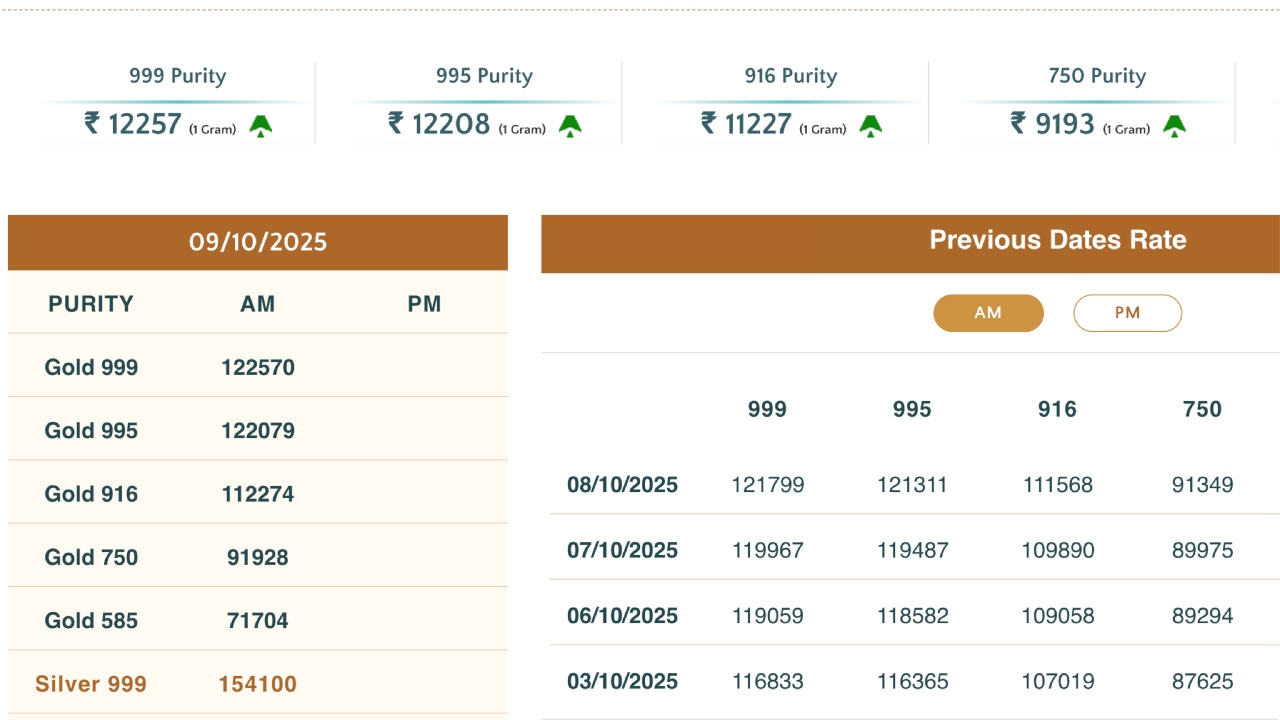
Task: Click the green up arrow beside 750 Purity price
Action: point(1174,126)
